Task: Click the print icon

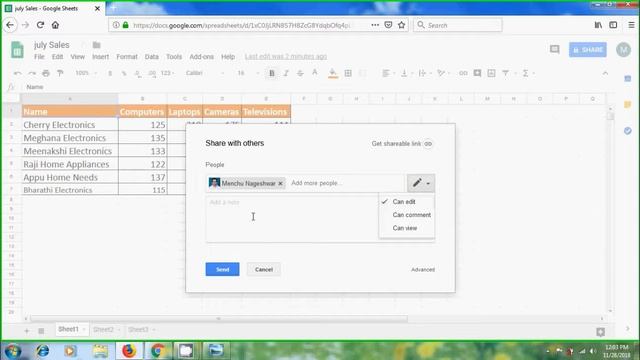Action: click(46, 73)
